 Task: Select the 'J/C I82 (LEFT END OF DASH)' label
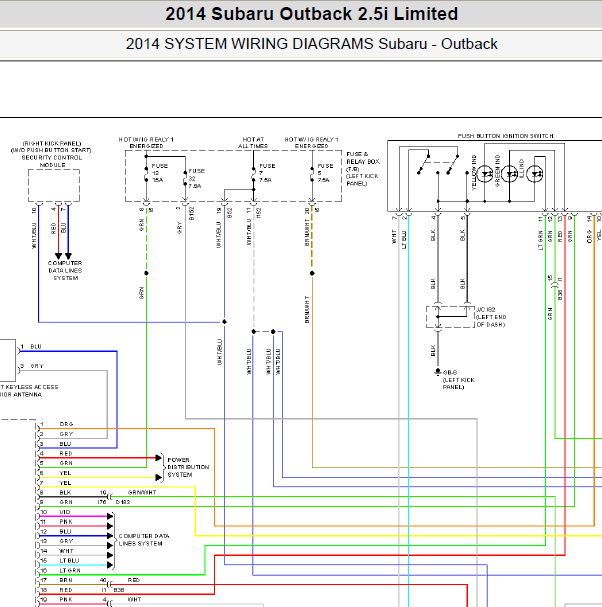tap(491, 317)
